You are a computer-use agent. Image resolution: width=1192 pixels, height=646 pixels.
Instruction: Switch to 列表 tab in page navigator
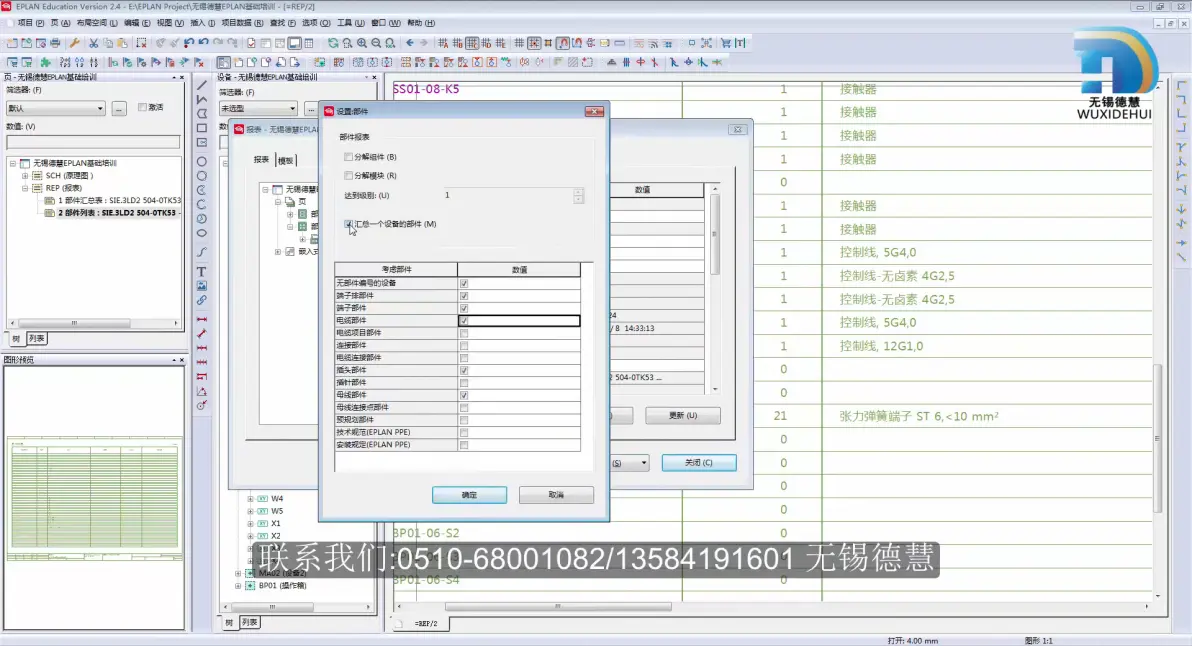(x=36, y=339)
